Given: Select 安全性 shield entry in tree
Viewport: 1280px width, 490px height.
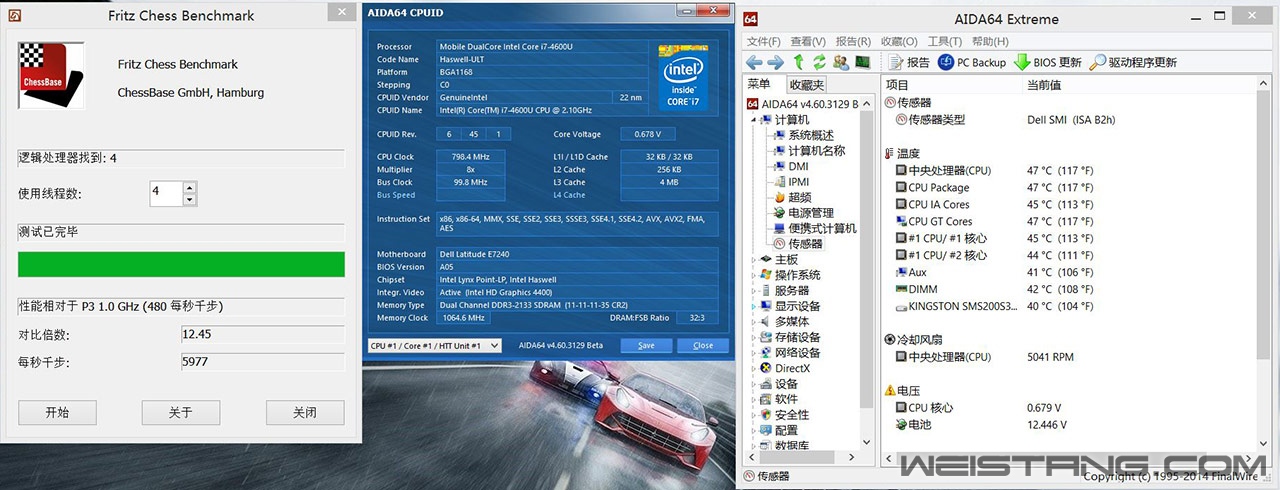Looking at the screenshot, I should click(x=783, y=415).
